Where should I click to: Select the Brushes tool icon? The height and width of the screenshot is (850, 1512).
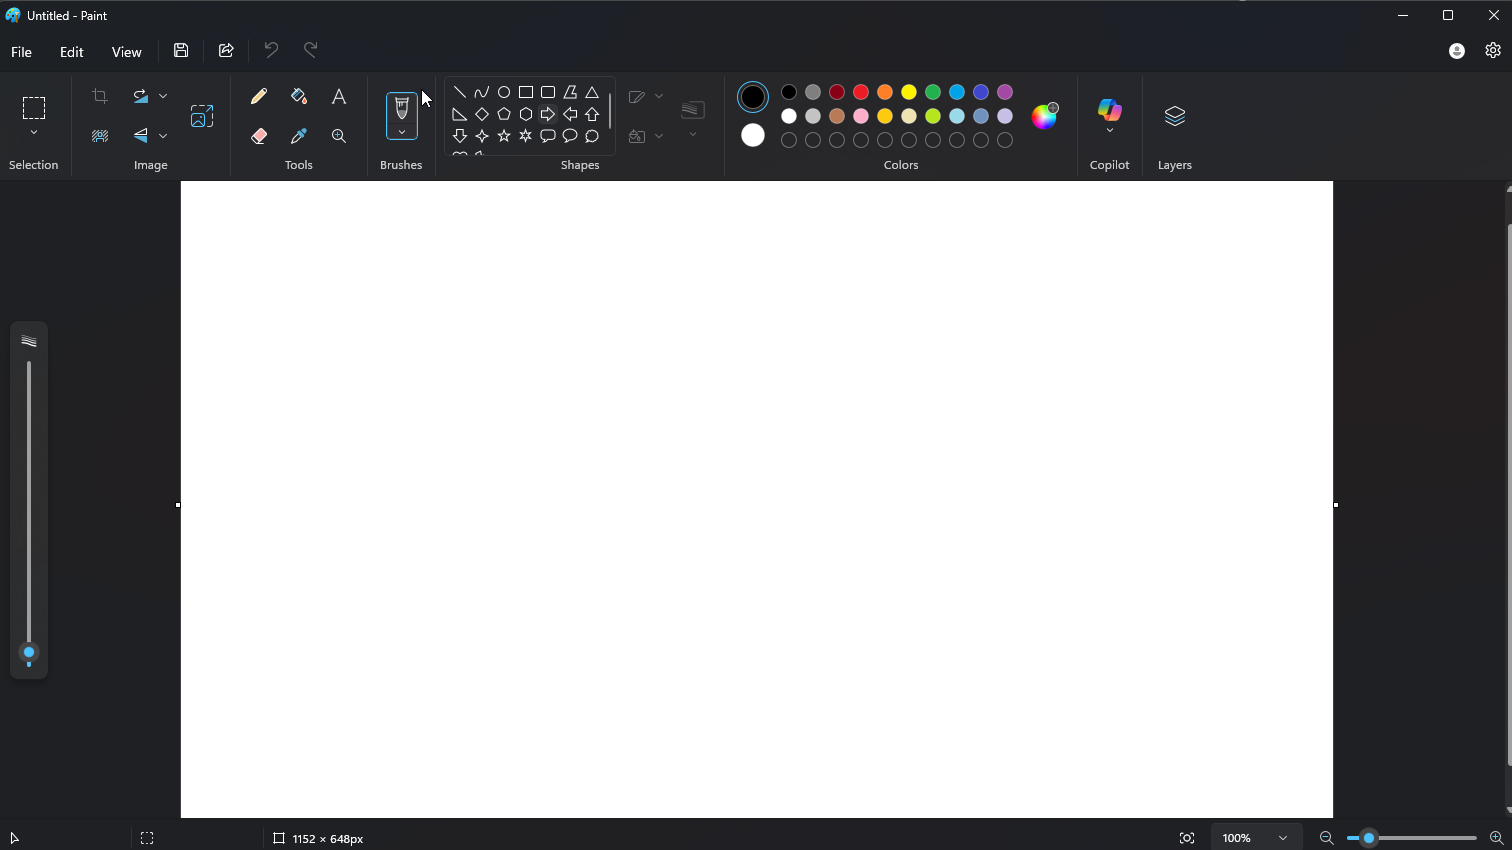pos(402,108)
